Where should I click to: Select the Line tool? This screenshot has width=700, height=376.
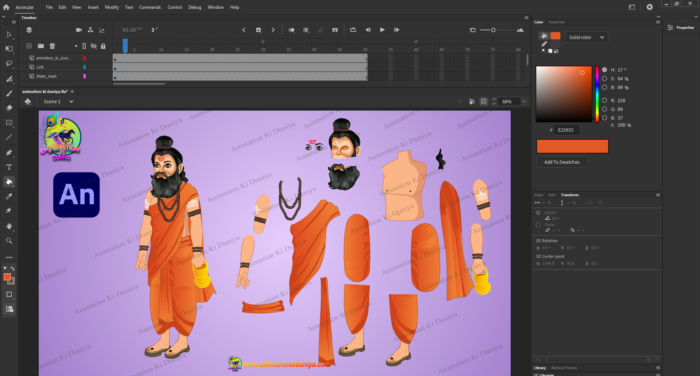pos(9,137)
